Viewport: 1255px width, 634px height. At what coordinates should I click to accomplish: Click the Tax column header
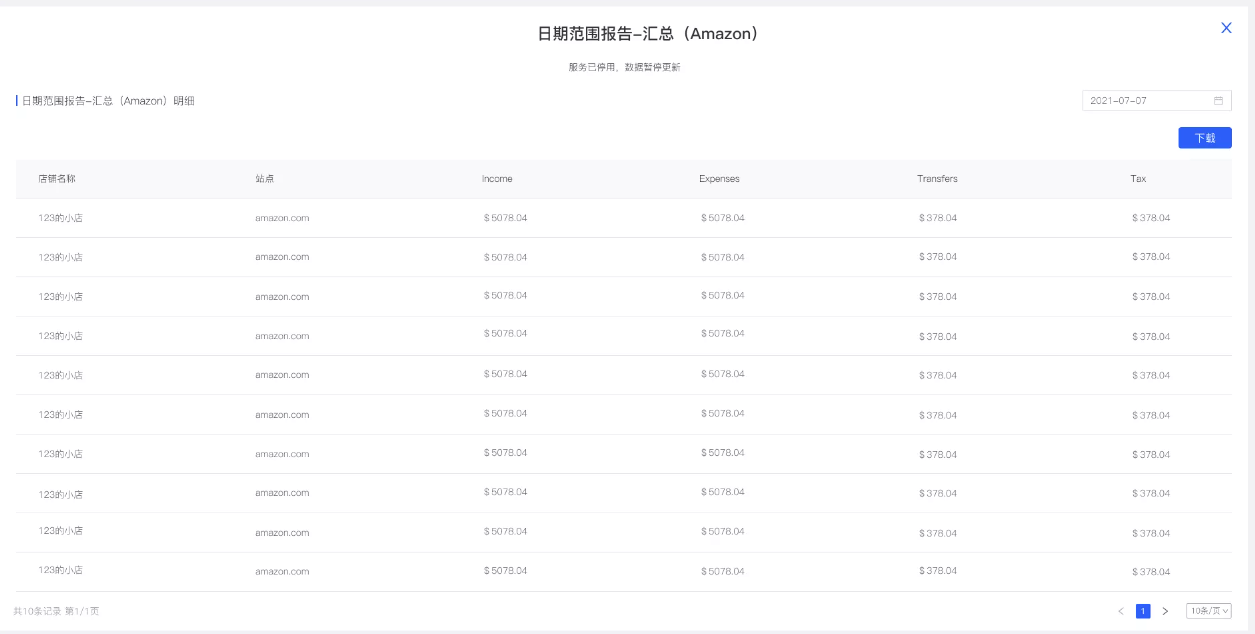[x=1138, y=179]
